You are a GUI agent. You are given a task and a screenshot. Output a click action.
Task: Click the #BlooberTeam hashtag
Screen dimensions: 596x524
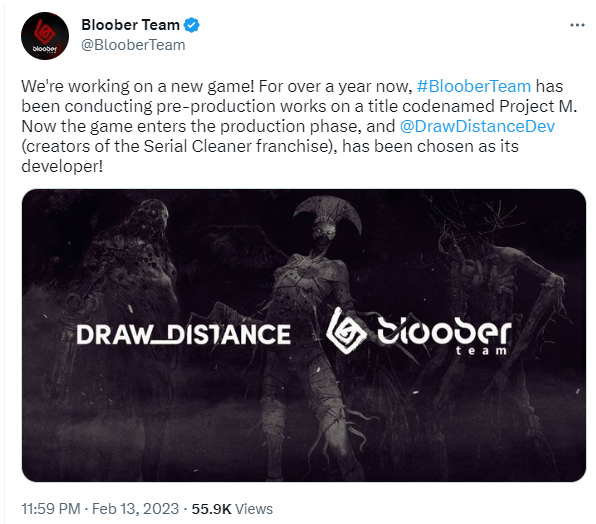tap(474, 86)
